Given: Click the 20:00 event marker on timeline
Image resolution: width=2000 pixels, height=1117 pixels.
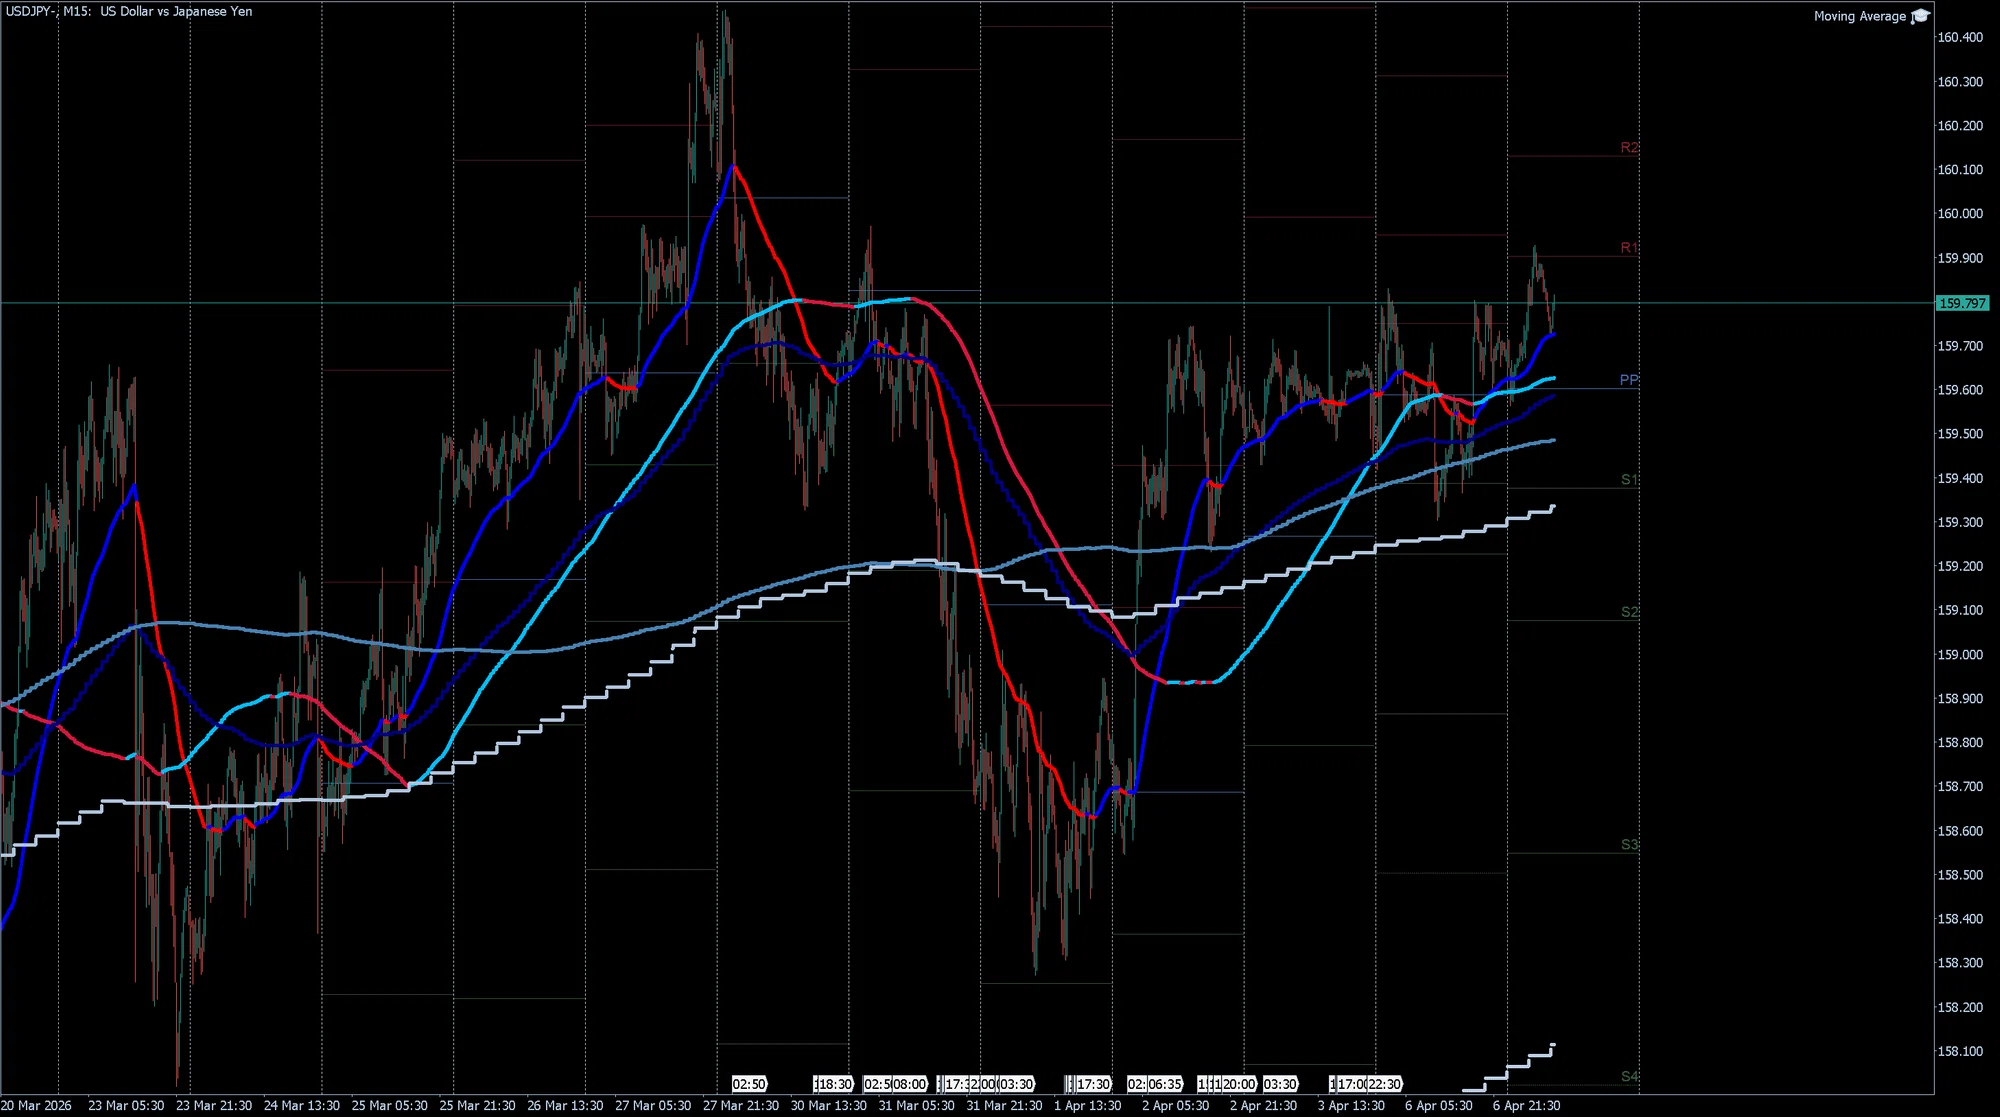Looking at the screenshot, I should point(1239,1084).
